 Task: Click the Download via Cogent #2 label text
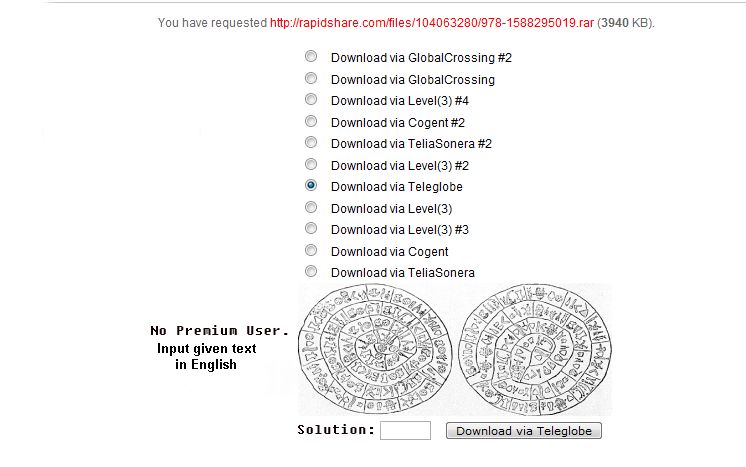coord(398,123)
